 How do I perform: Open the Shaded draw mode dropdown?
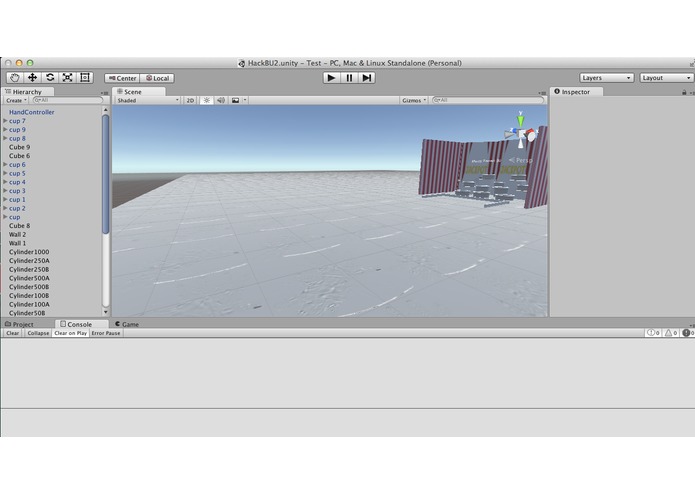(148, 101)
